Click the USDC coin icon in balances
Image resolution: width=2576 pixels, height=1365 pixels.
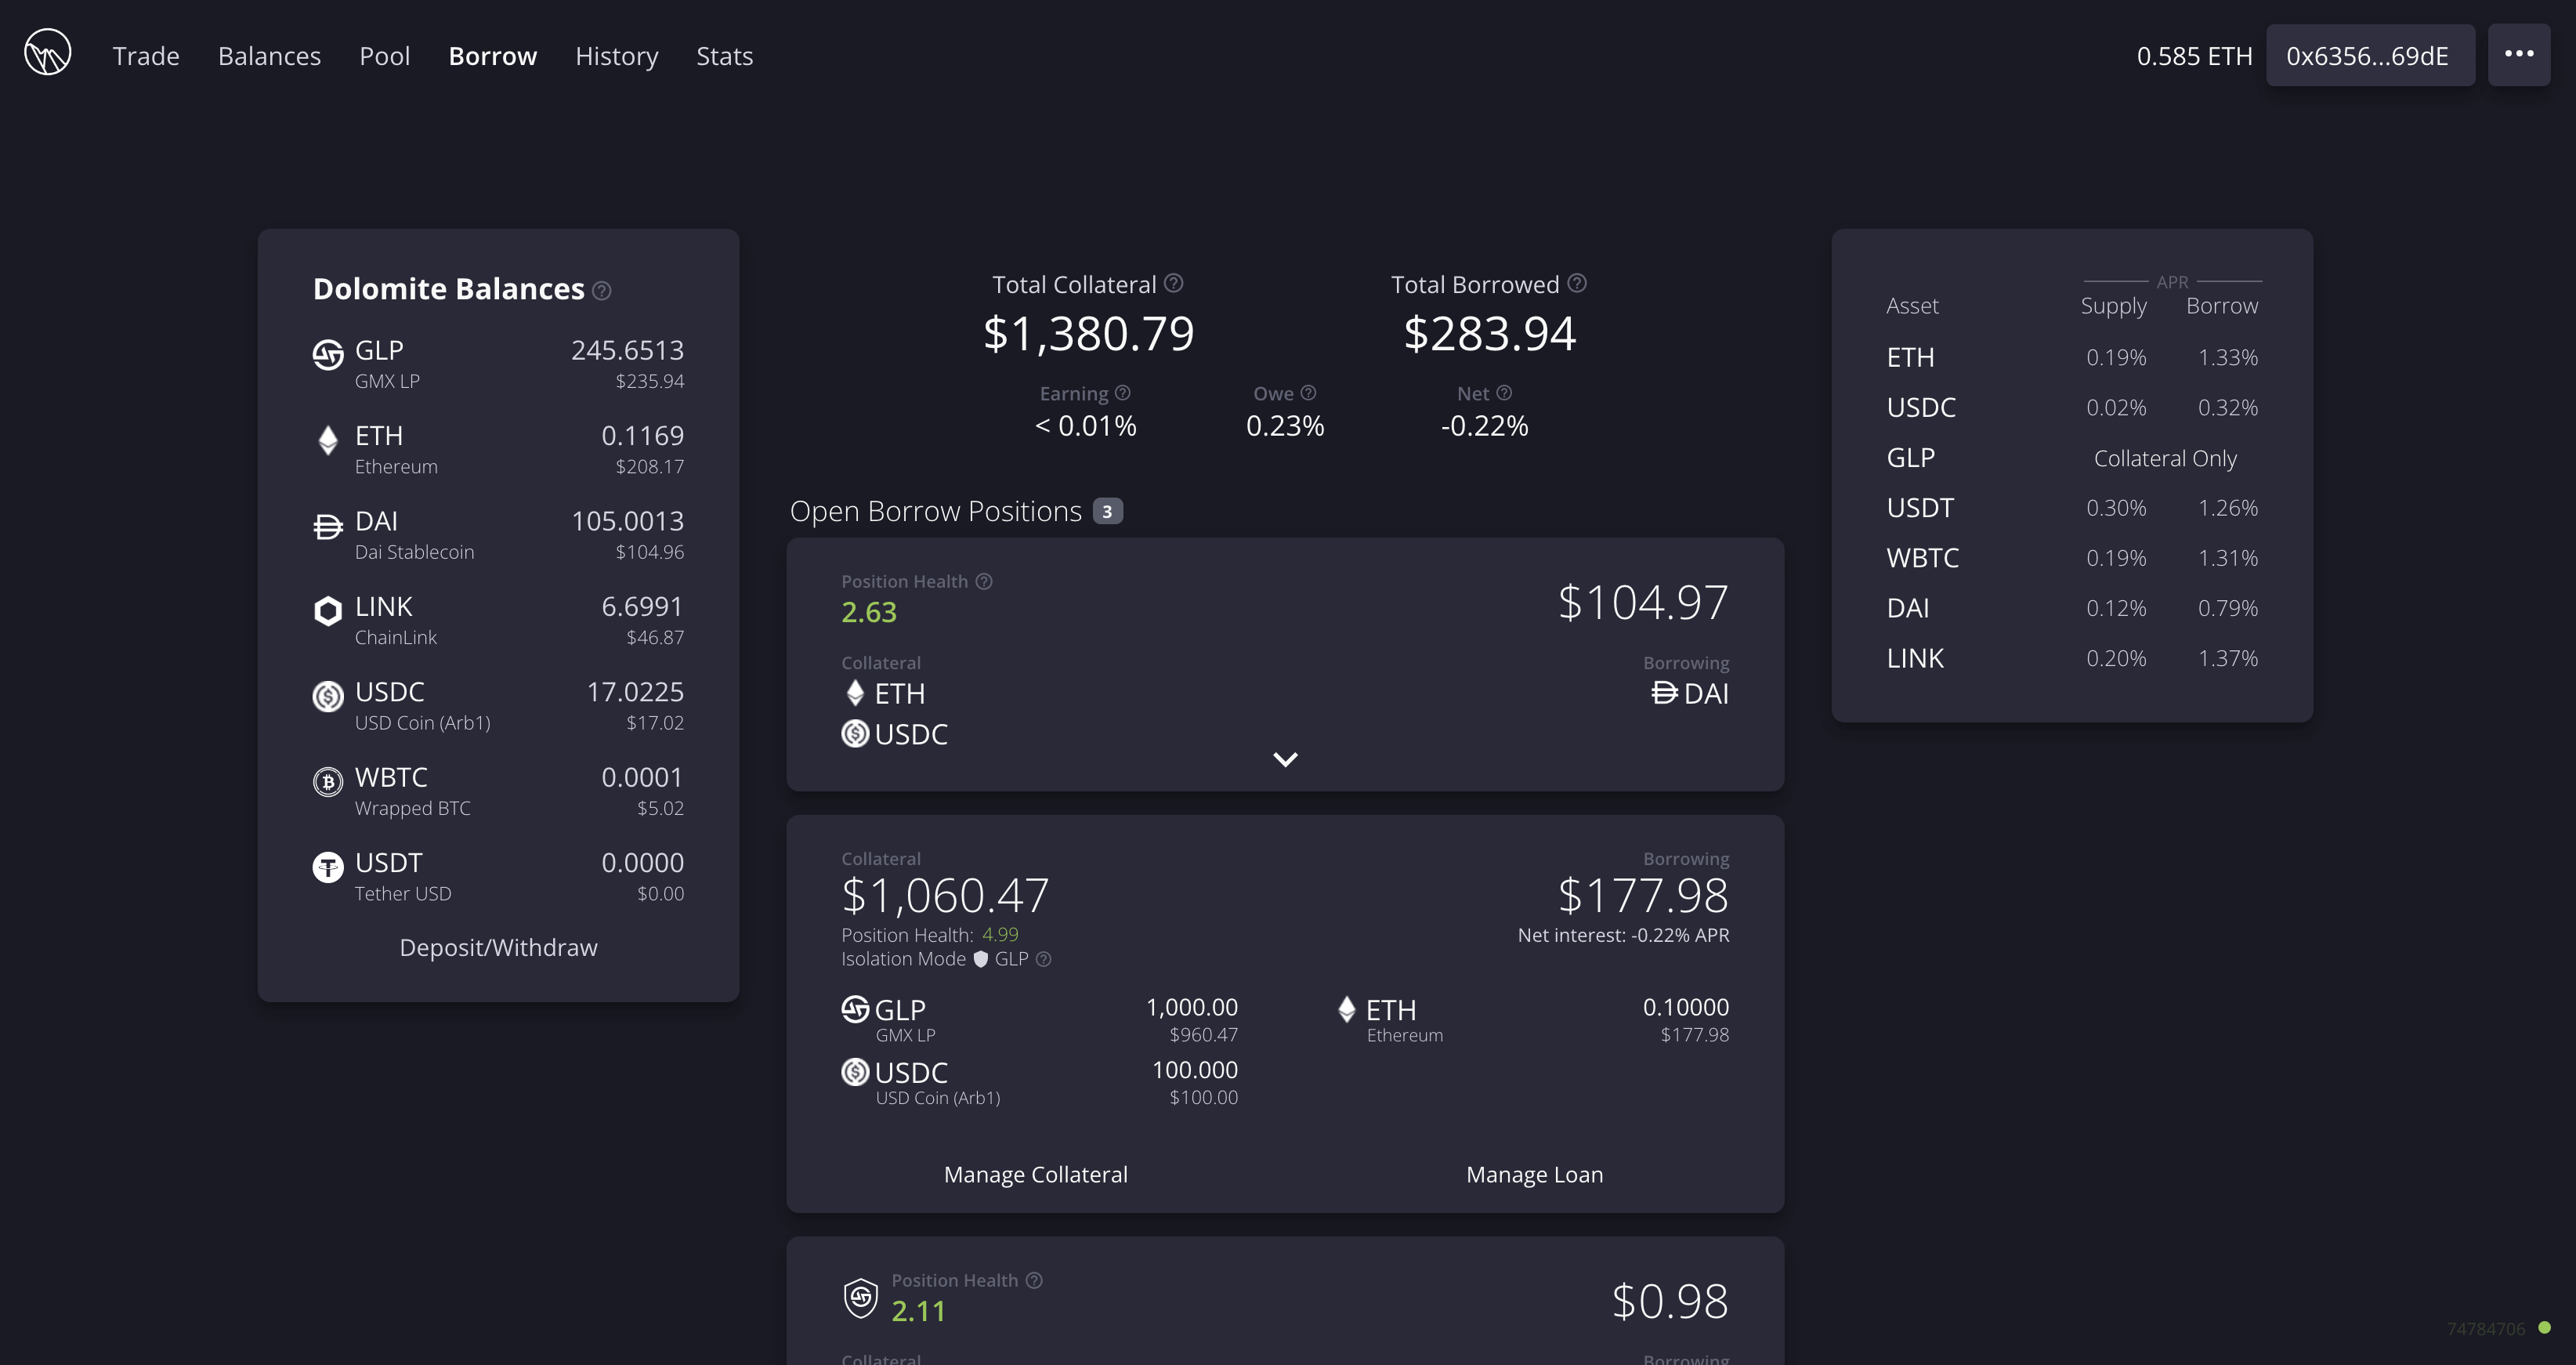tap(328, 696)
